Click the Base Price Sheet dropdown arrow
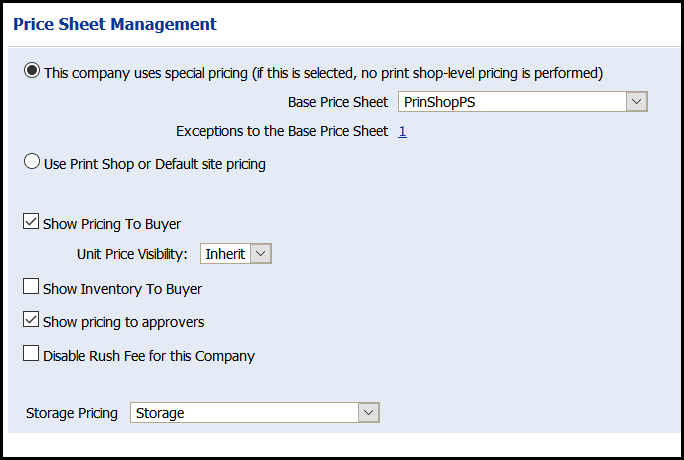The width and height of the screenshot is (684, 460). click(637, 102)
